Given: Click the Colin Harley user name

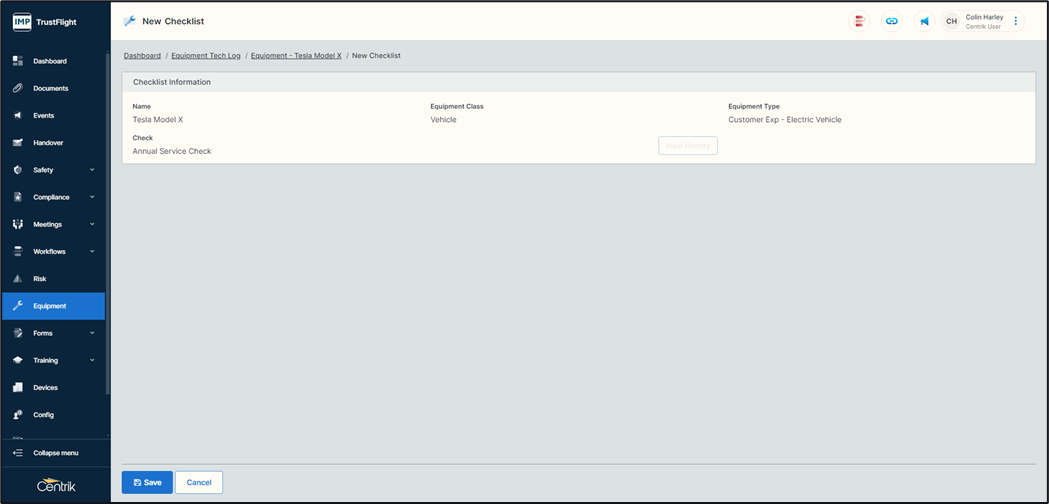Looking at the screenshot, I should (984, 17).
